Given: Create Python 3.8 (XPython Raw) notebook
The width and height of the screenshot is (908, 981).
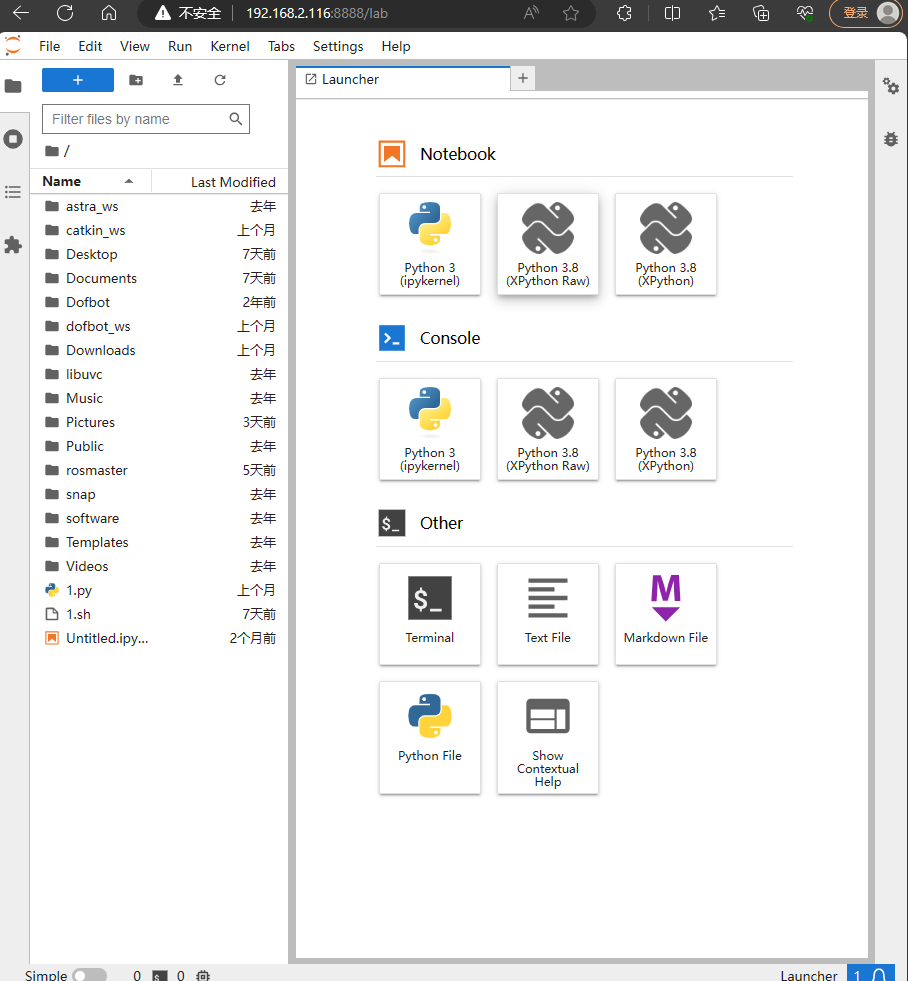Looking at the screenshot, I should point(548,244).
